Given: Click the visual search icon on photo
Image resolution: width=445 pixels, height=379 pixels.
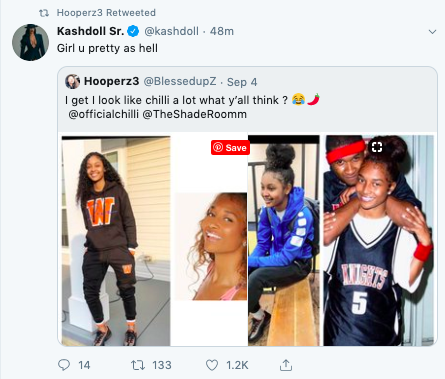Looking at the screenshot, I should (x=377, y=147).
